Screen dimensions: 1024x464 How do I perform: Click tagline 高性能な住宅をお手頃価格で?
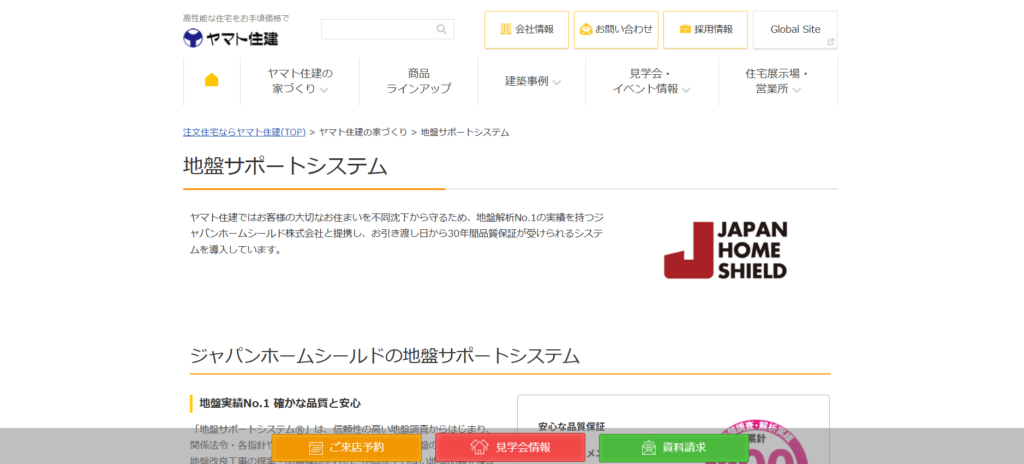[236, 18]
